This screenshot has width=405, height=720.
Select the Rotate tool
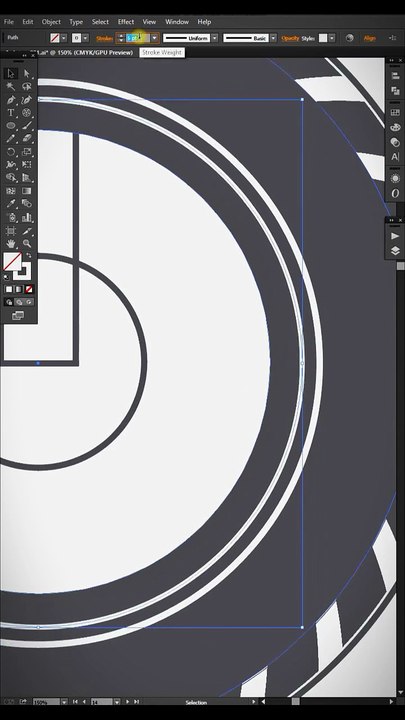(11, 152)
